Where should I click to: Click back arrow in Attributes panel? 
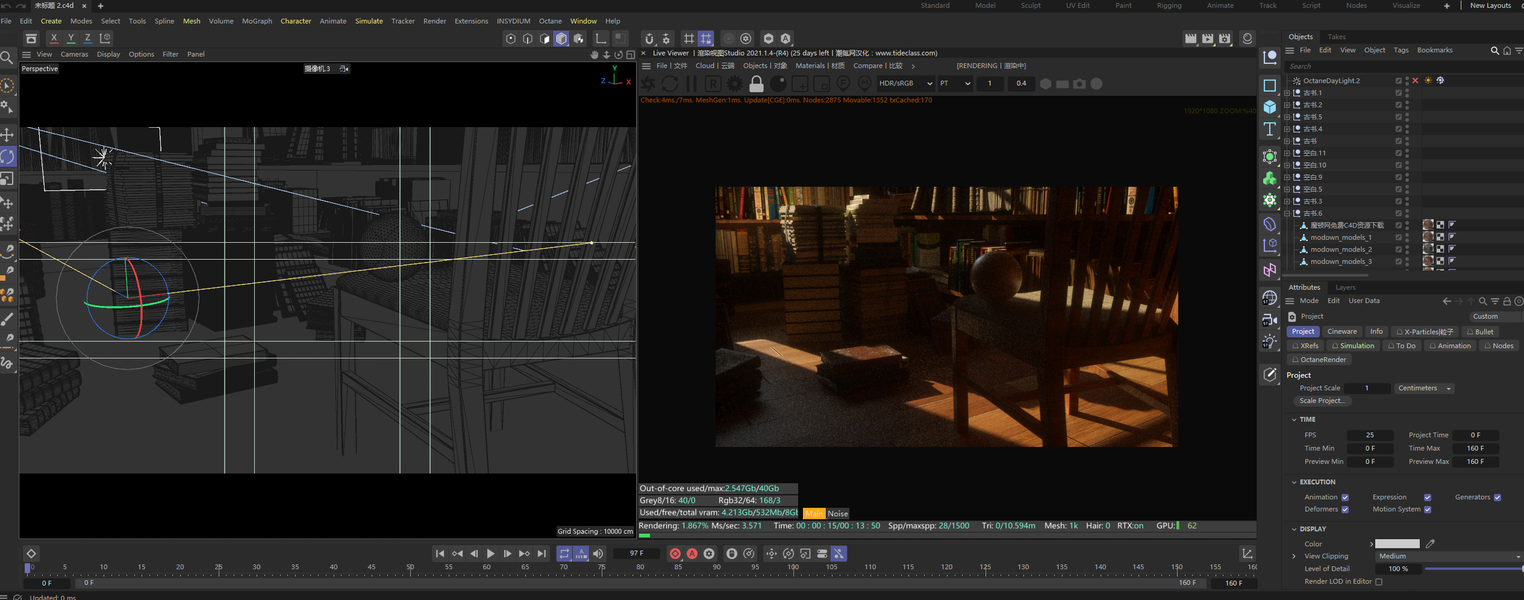coord(1446,301)
